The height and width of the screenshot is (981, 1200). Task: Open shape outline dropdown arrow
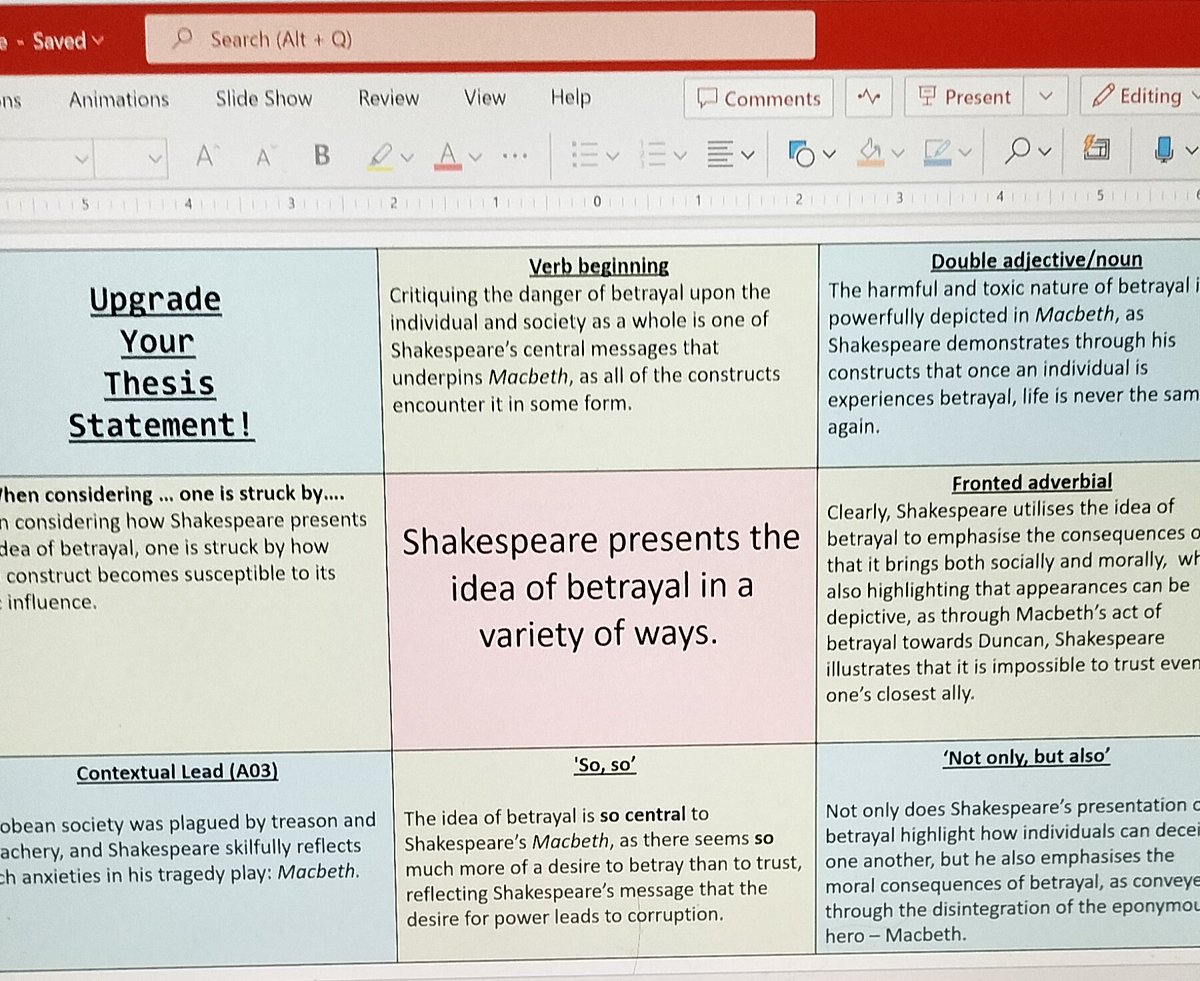[965, 152]
